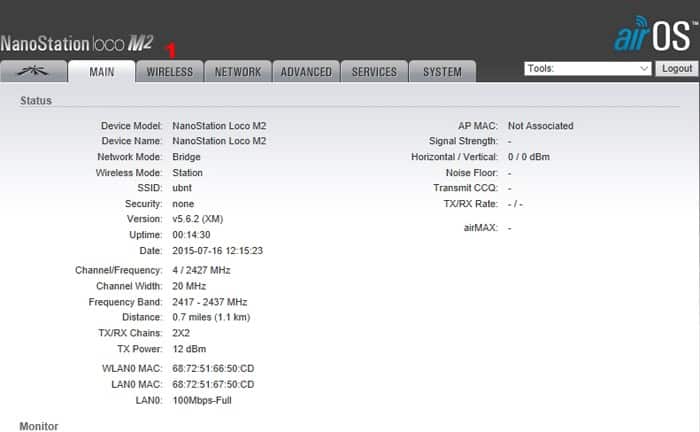Click the Wireless Mode value Station
This screenshot has height=432, width=700.
click(x=188, y=173)
